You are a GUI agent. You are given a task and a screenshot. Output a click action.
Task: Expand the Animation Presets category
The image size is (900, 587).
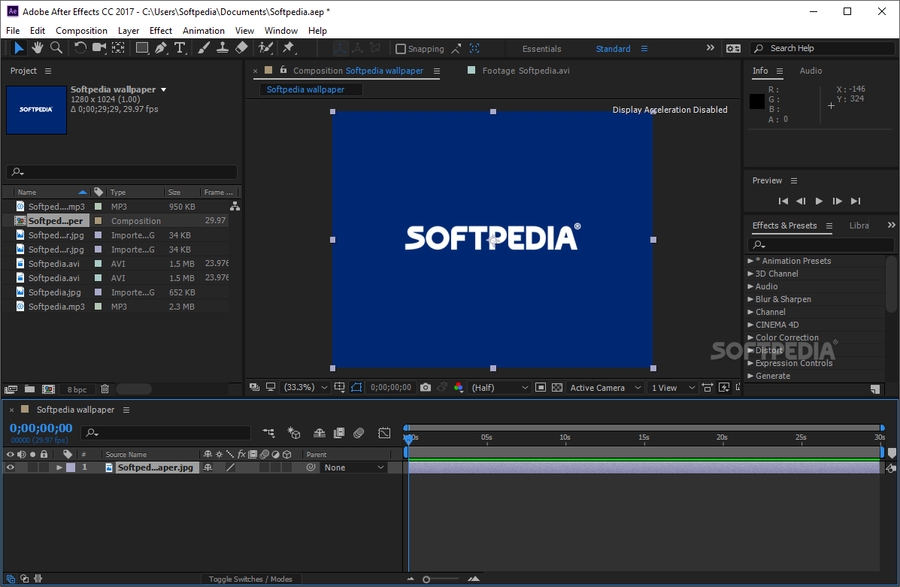pyautogui.click(x=751, y=261)
